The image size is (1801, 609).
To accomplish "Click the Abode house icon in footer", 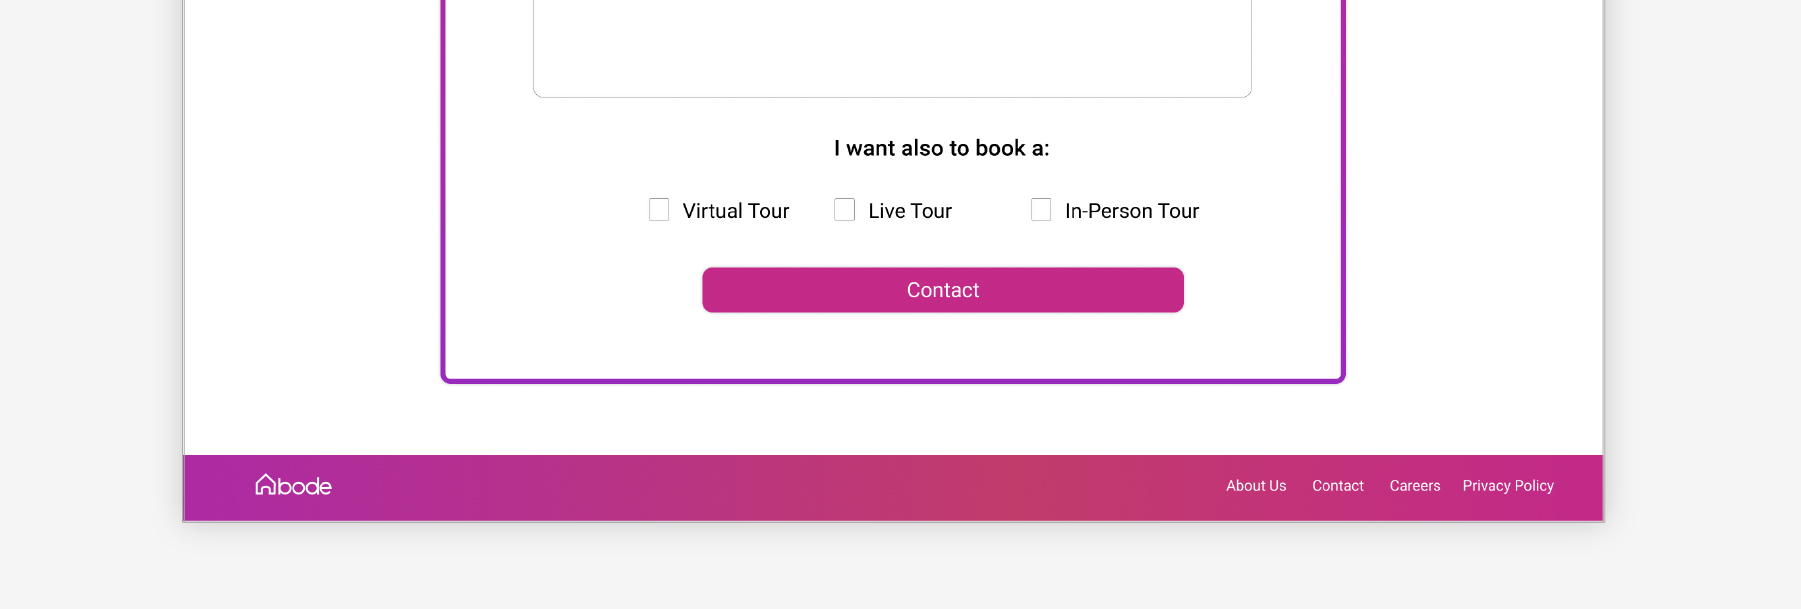I will click(265, 485).
